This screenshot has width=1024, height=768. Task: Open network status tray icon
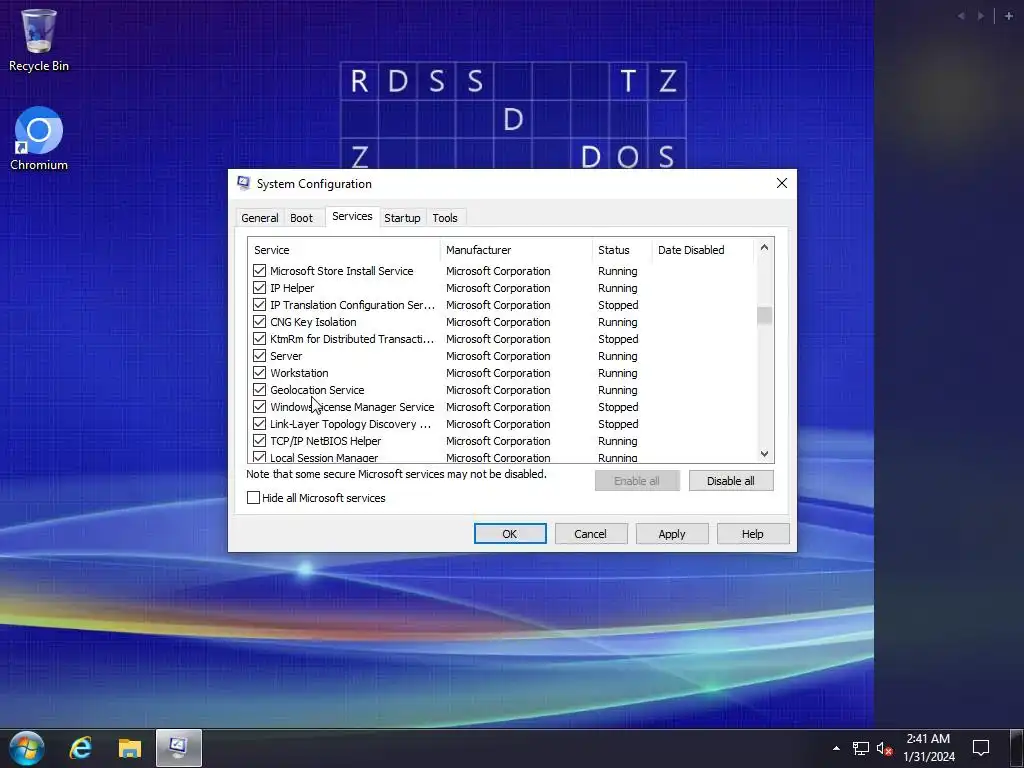(861, 748)
